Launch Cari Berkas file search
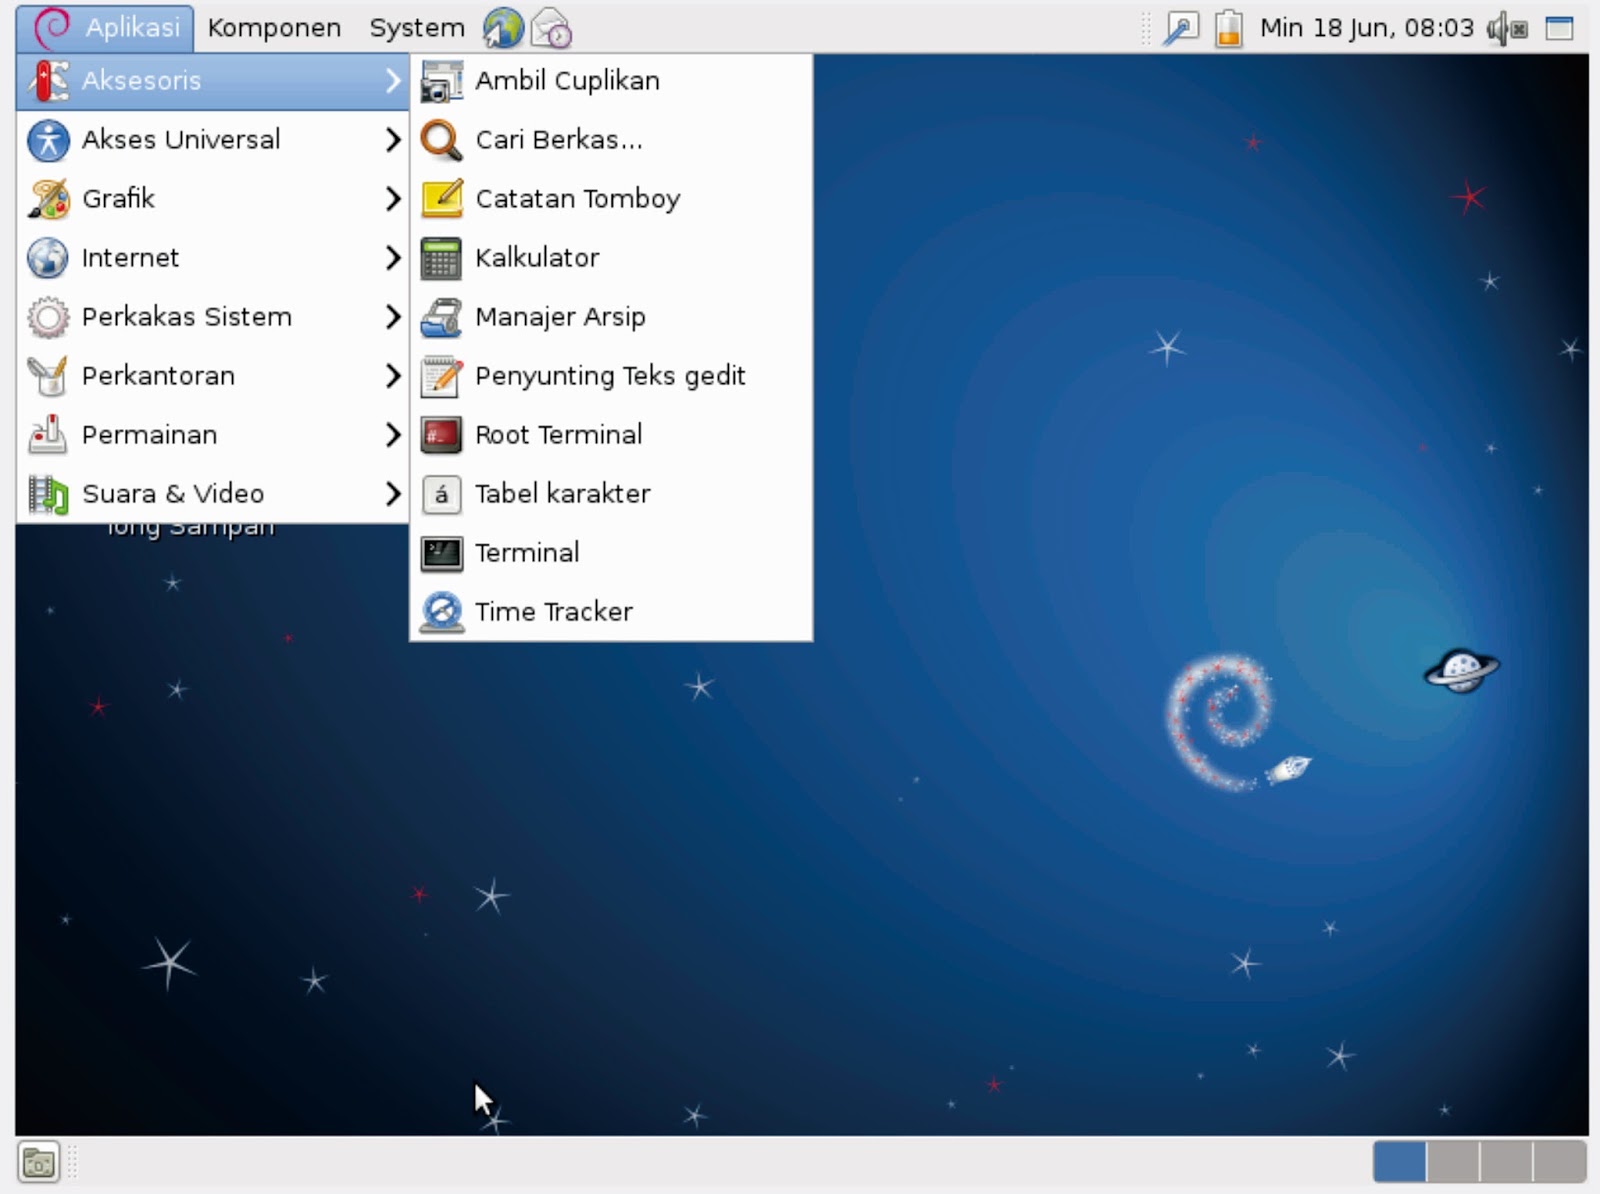This screenshot has width=1600, height=1194. tap(558, 139)
